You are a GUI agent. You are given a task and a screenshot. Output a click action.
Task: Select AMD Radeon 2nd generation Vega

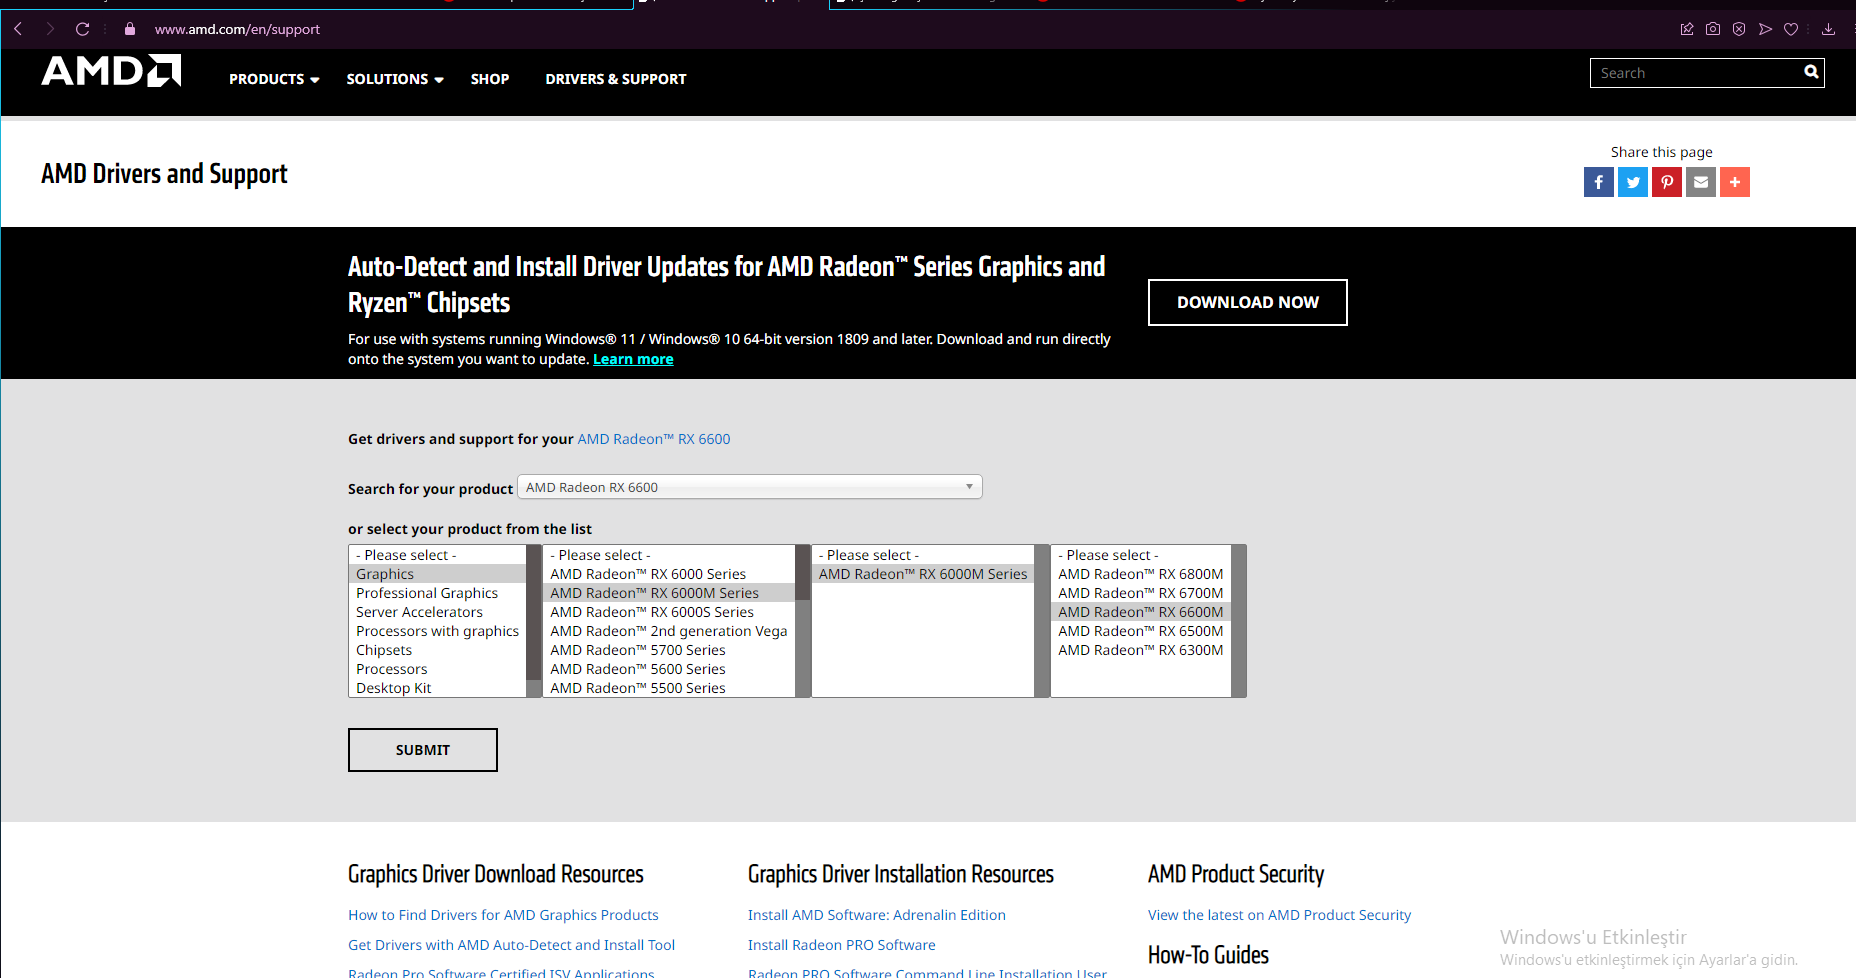coord(669,631)
